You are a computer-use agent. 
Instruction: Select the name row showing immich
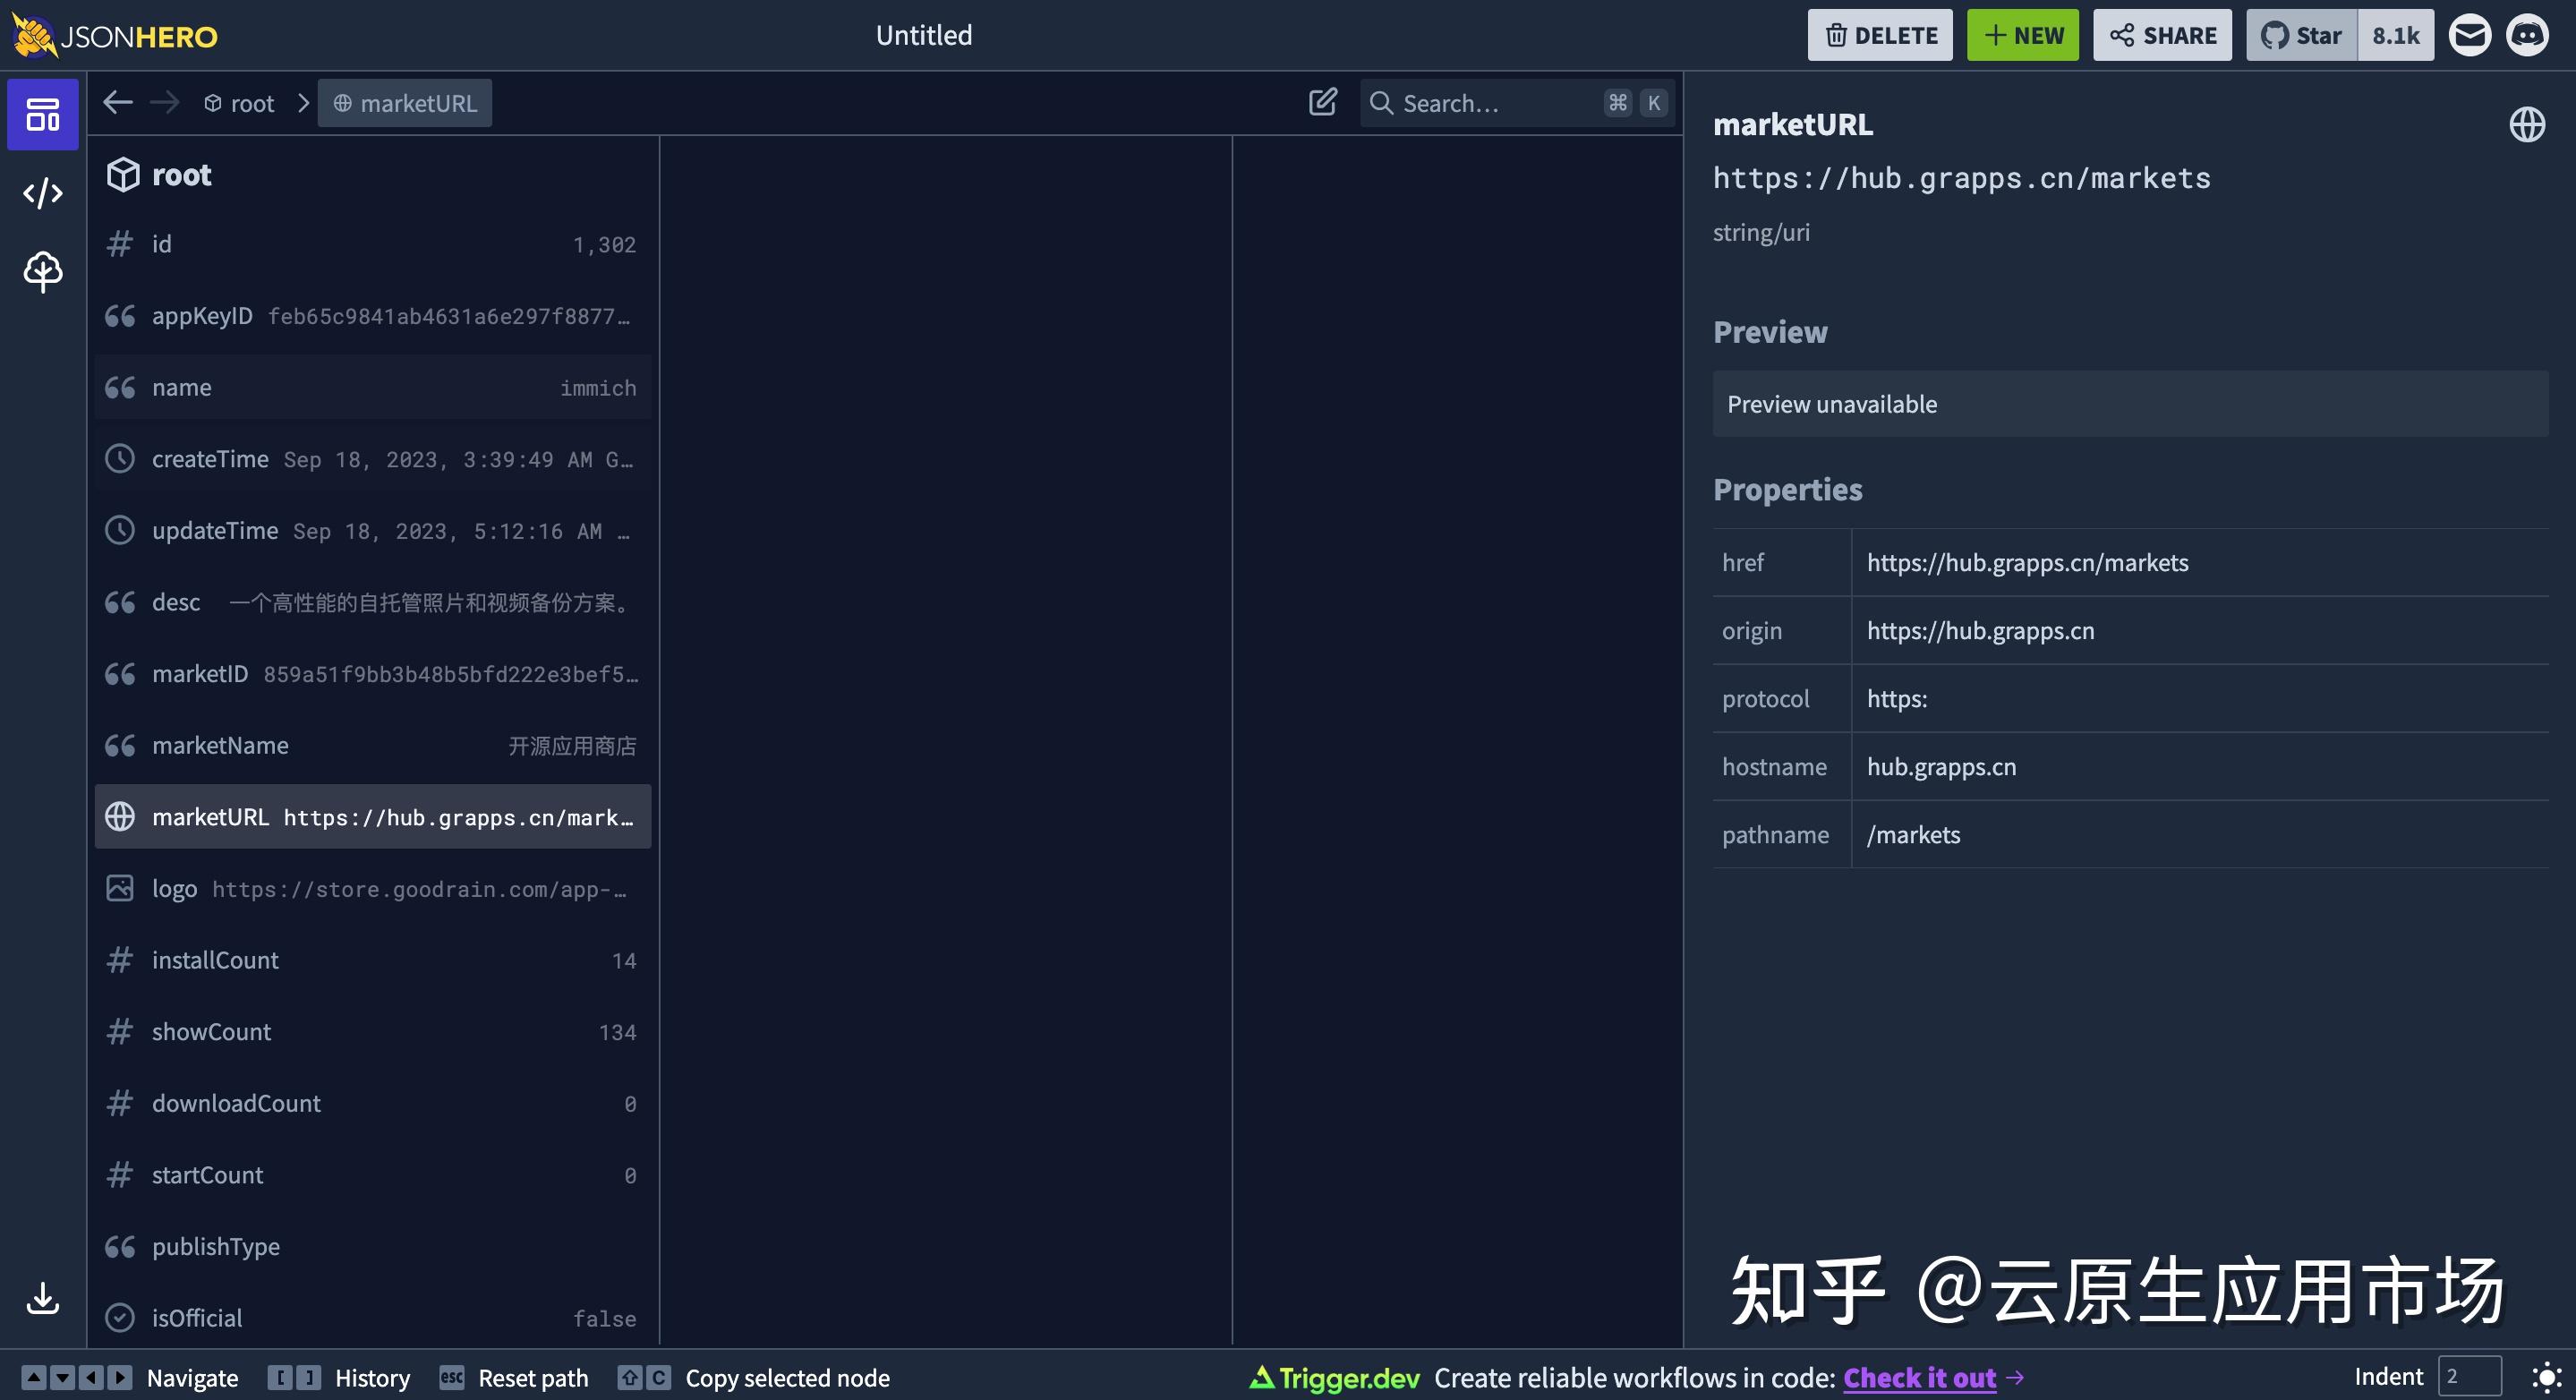click(370, 387)
